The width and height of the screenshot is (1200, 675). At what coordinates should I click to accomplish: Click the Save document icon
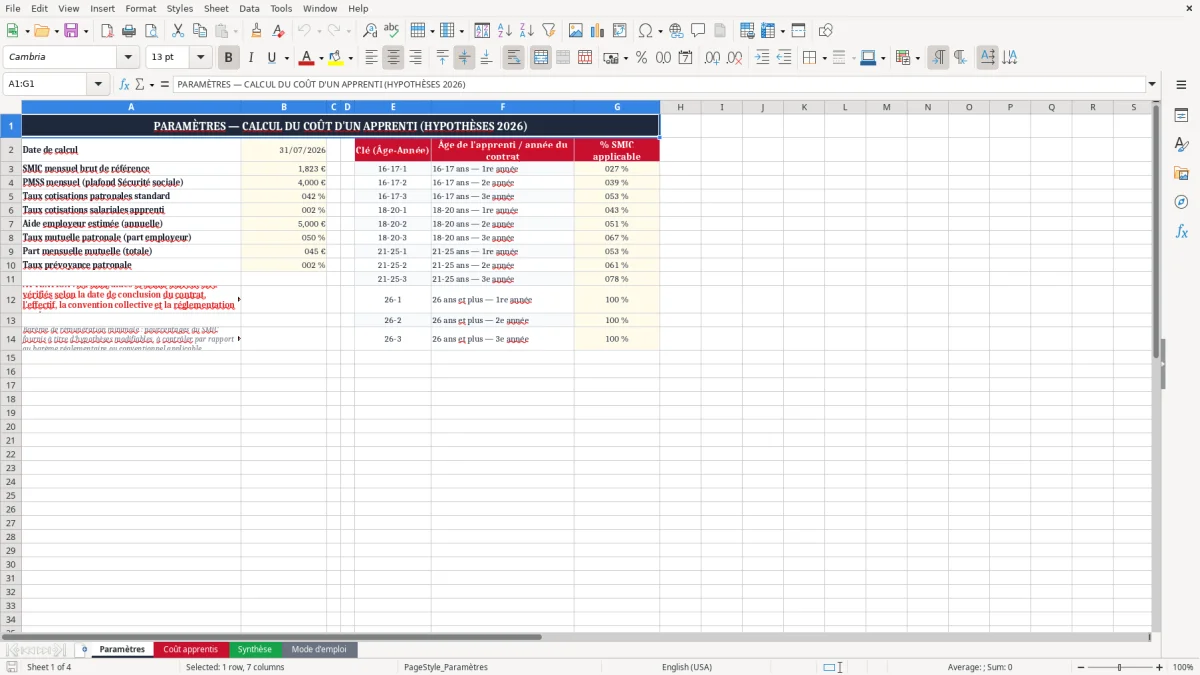(x=71, y=31)
